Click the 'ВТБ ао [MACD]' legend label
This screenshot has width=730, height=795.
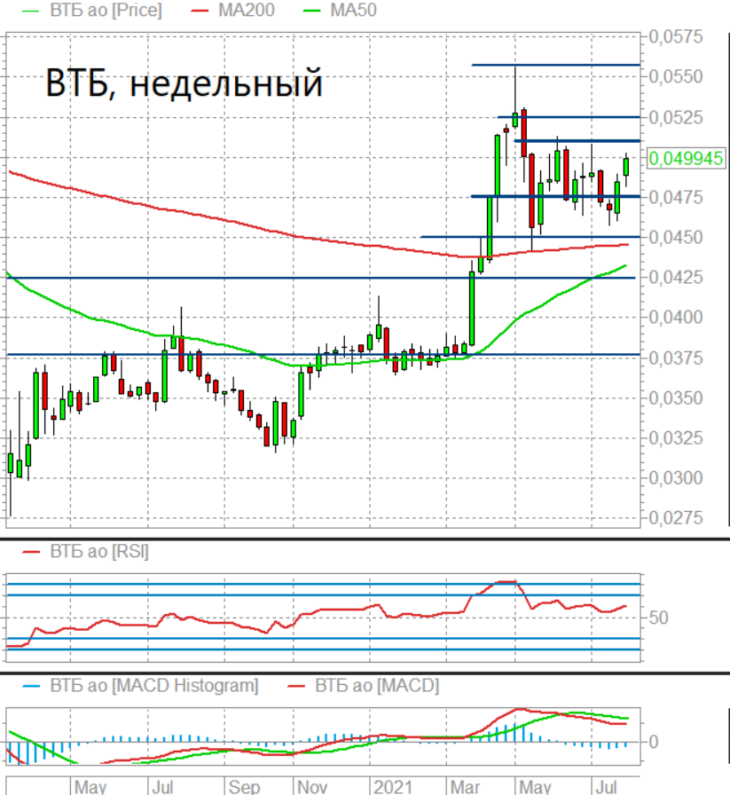pyautogui.click(x=377, y=686)
